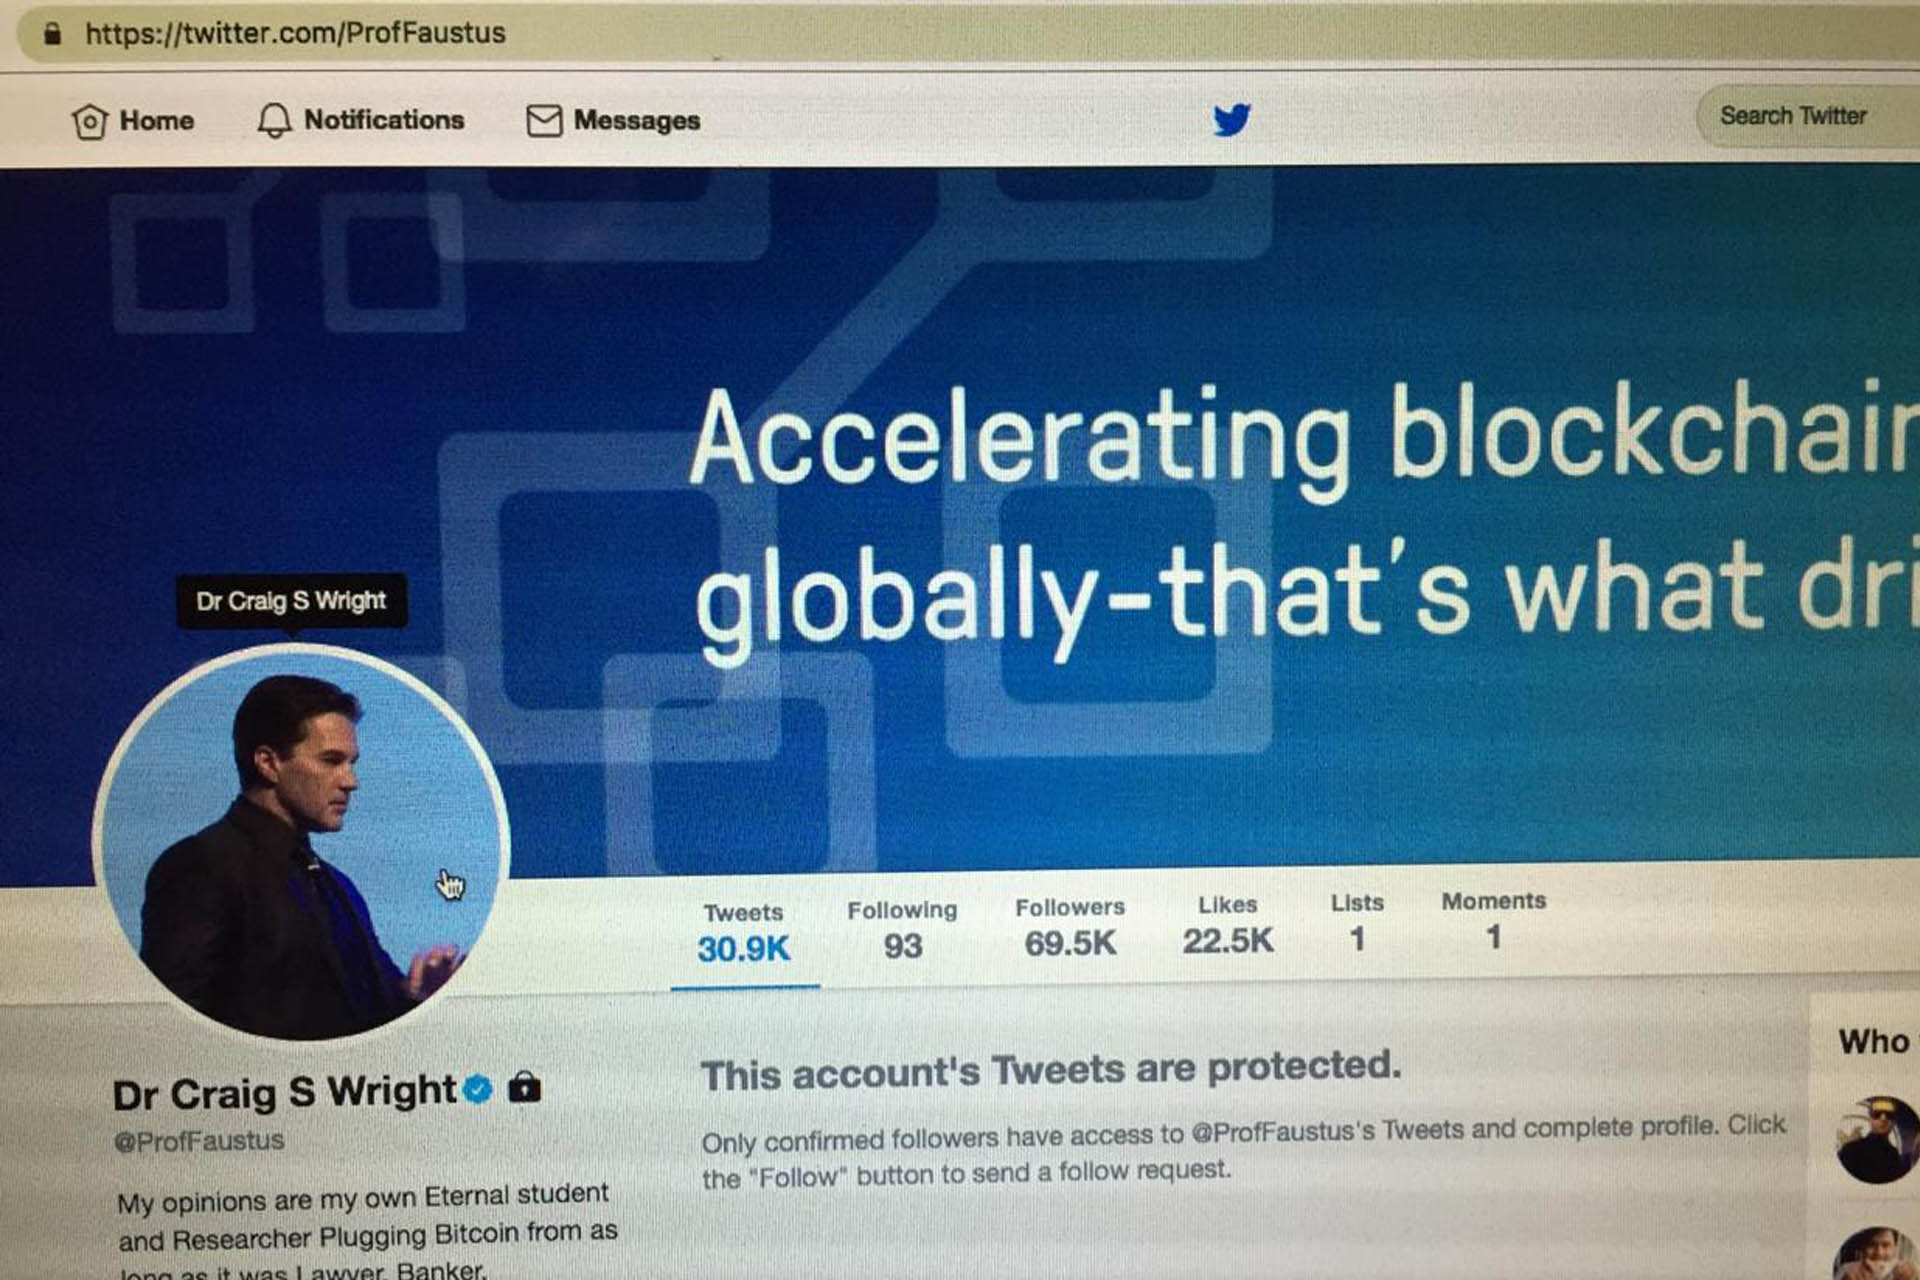
Task: Open the Messages envelope icon
Action: point(544,121)
